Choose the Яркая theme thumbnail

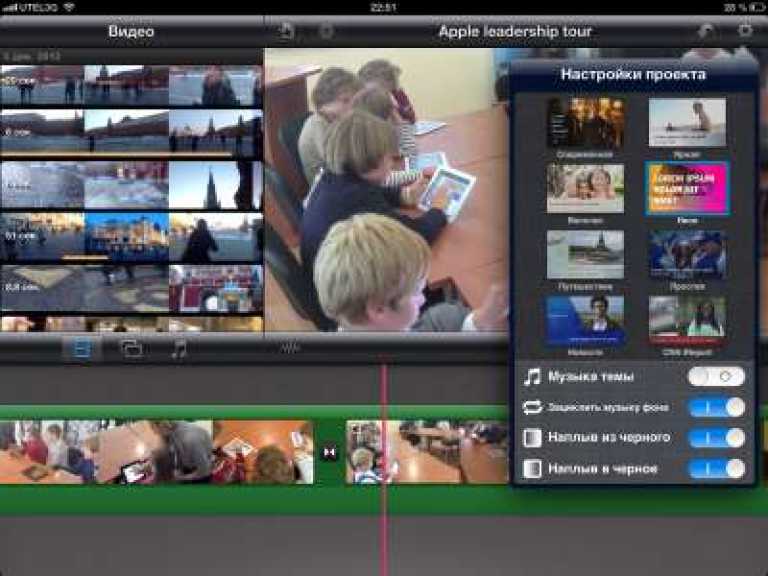point(687,122)
